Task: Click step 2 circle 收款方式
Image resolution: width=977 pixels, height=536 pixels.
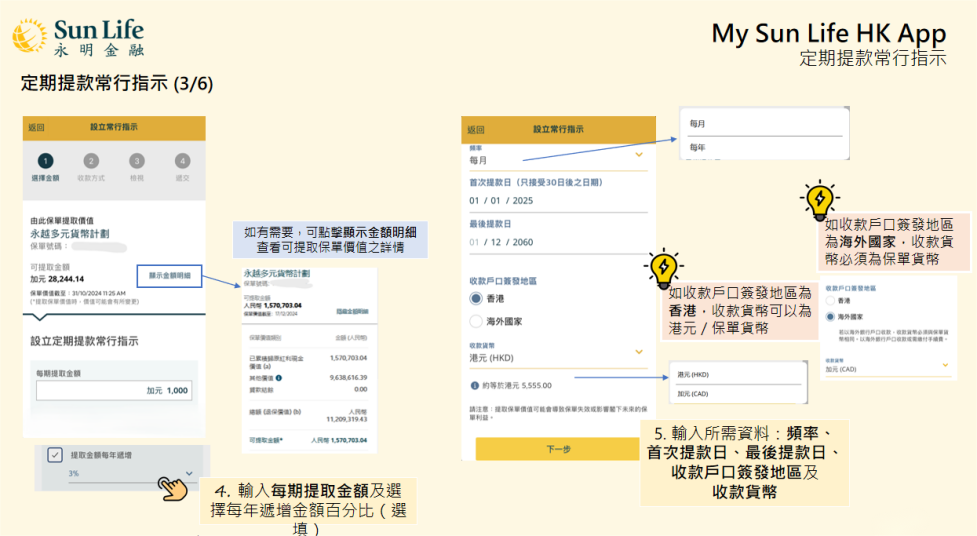Action: [91, 161]
